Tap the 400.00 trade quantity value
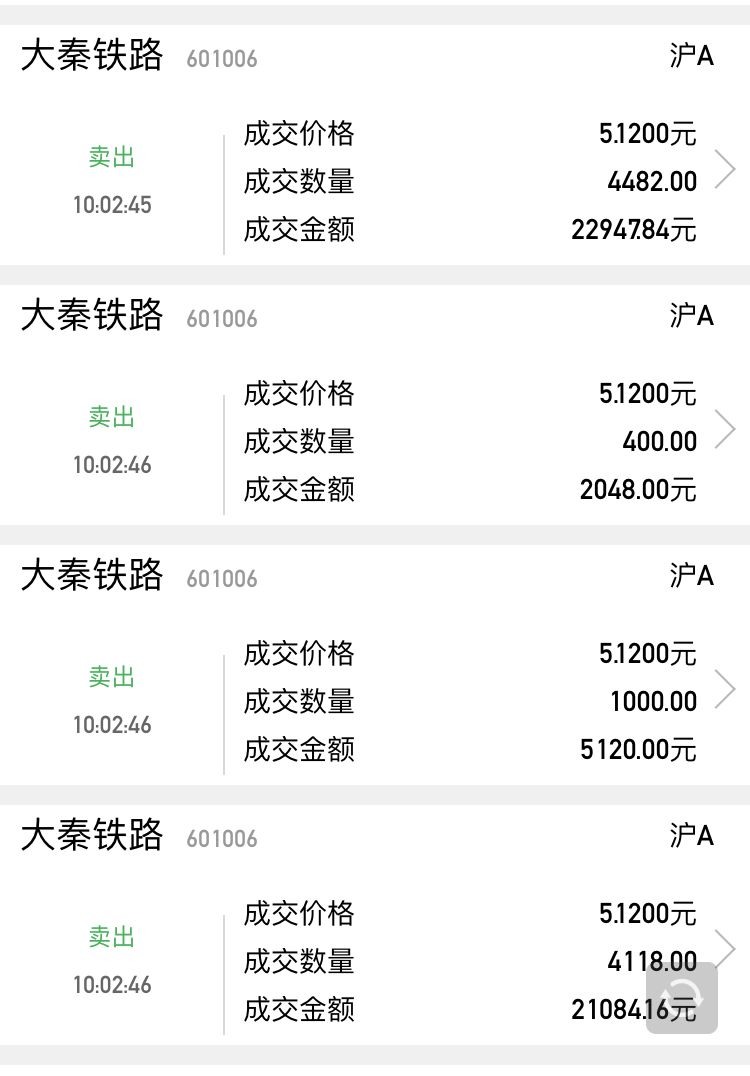Screen dimensions: 750x1076 pos(660,442)
